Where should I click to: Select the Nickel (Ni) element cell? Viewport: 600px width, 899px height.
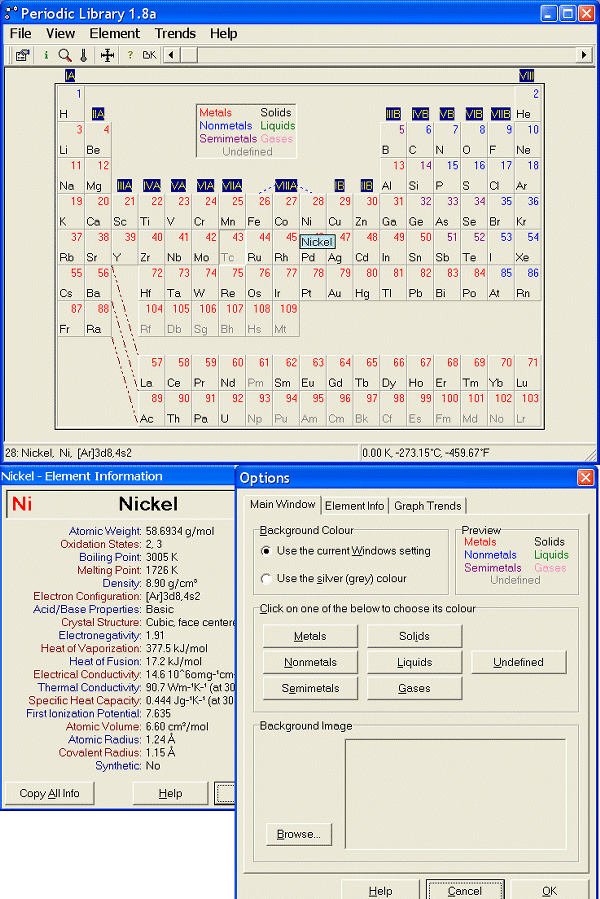tap(313, 212)
